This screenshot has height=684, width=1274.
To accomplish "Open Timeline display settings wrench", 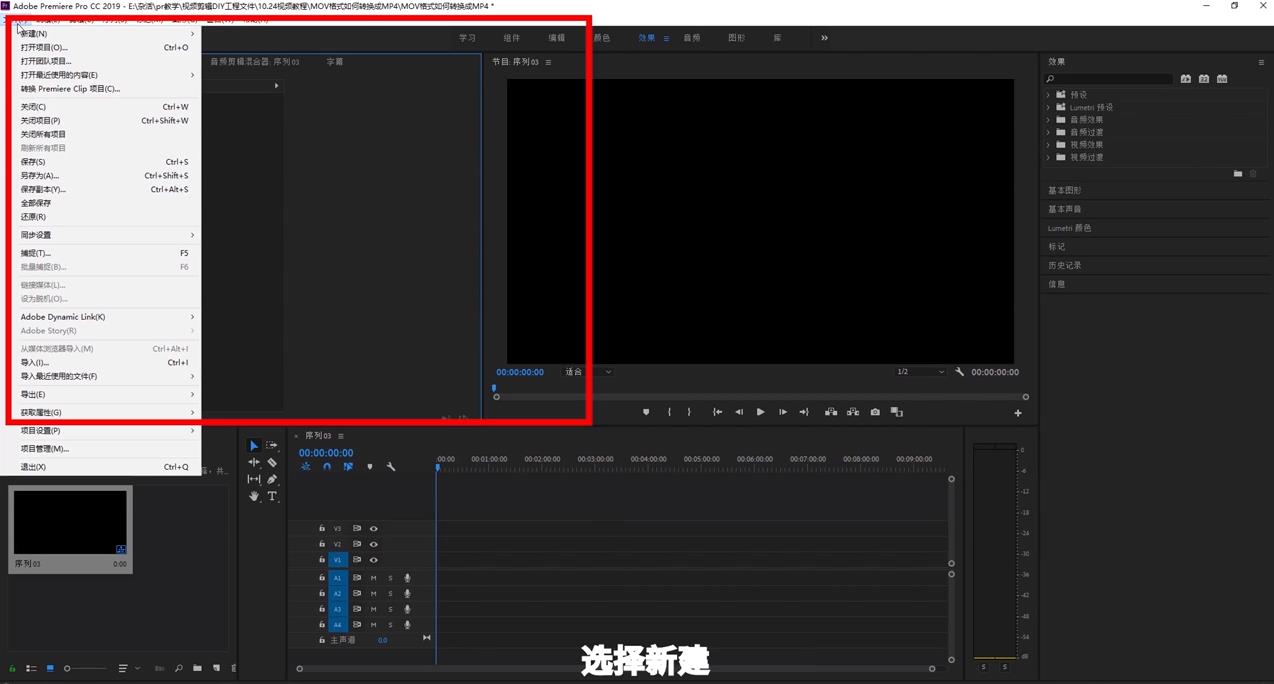I will click(391, 466).
